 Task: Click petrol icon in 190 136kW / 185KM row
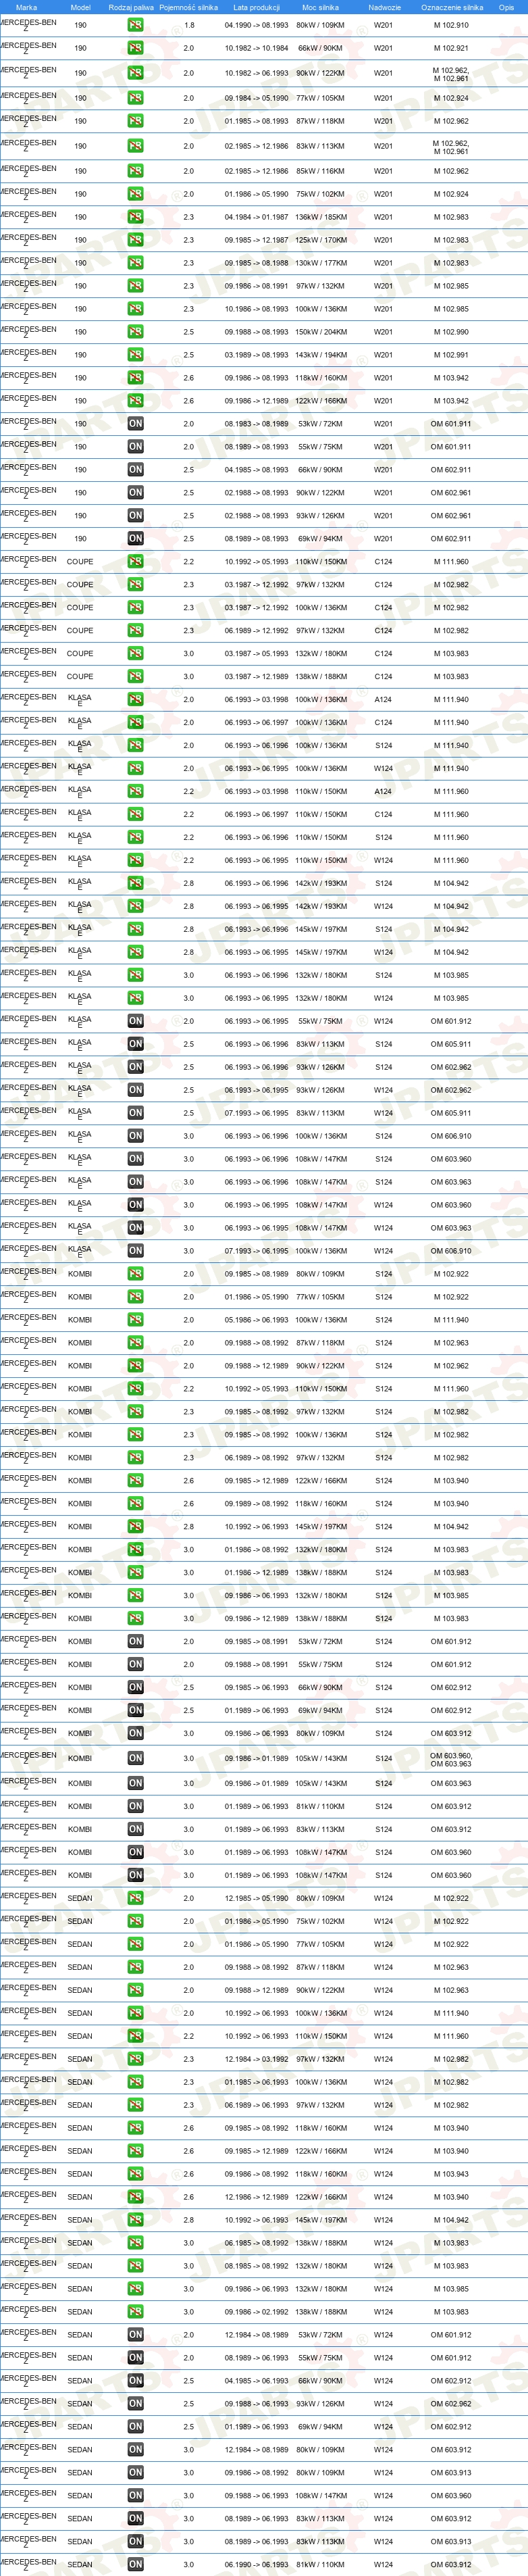coord(135,217)
